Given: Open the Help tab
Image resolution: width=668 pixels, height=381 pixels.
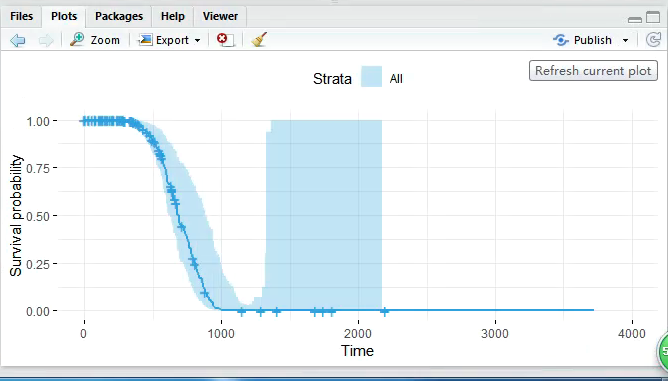Looking at the screenshot, I should coord(173,16).
